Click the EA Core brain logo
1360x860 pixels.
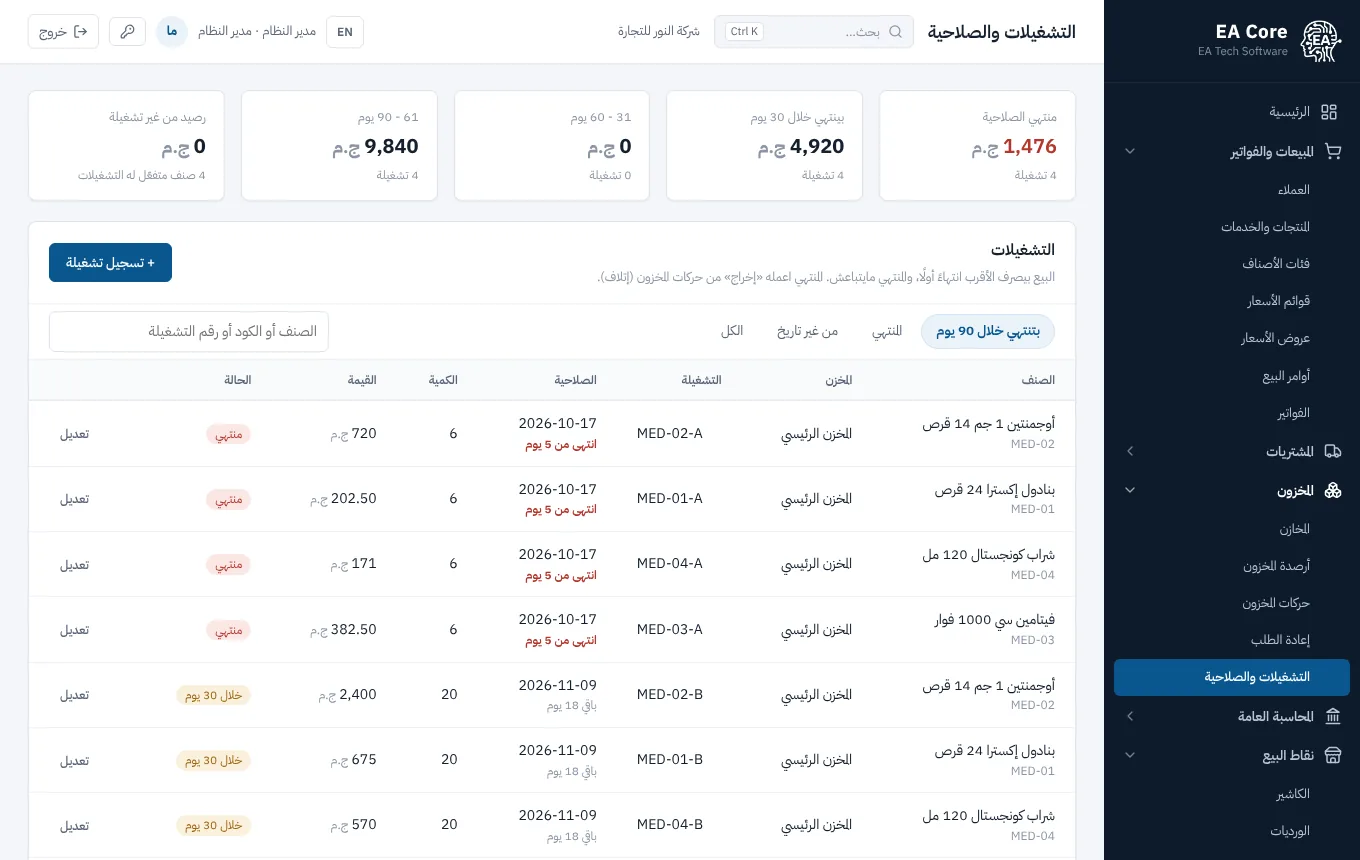click(x=1321, y=42)
